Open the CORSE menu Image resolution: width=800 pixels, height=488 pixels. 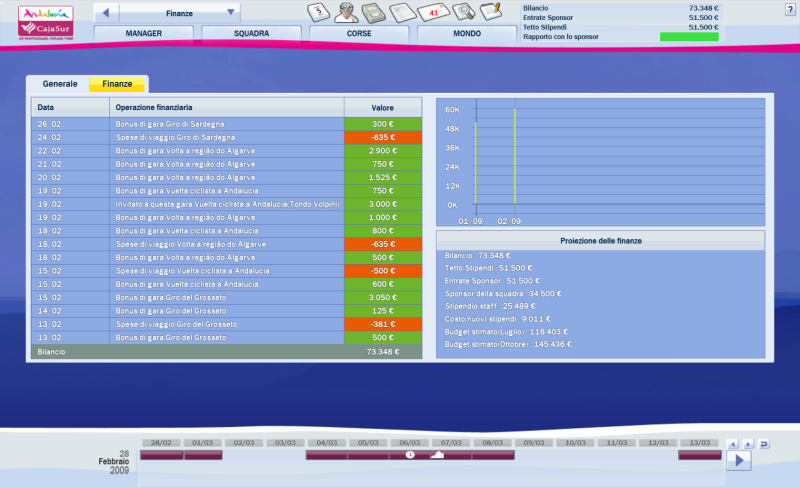tap(359, 33)
